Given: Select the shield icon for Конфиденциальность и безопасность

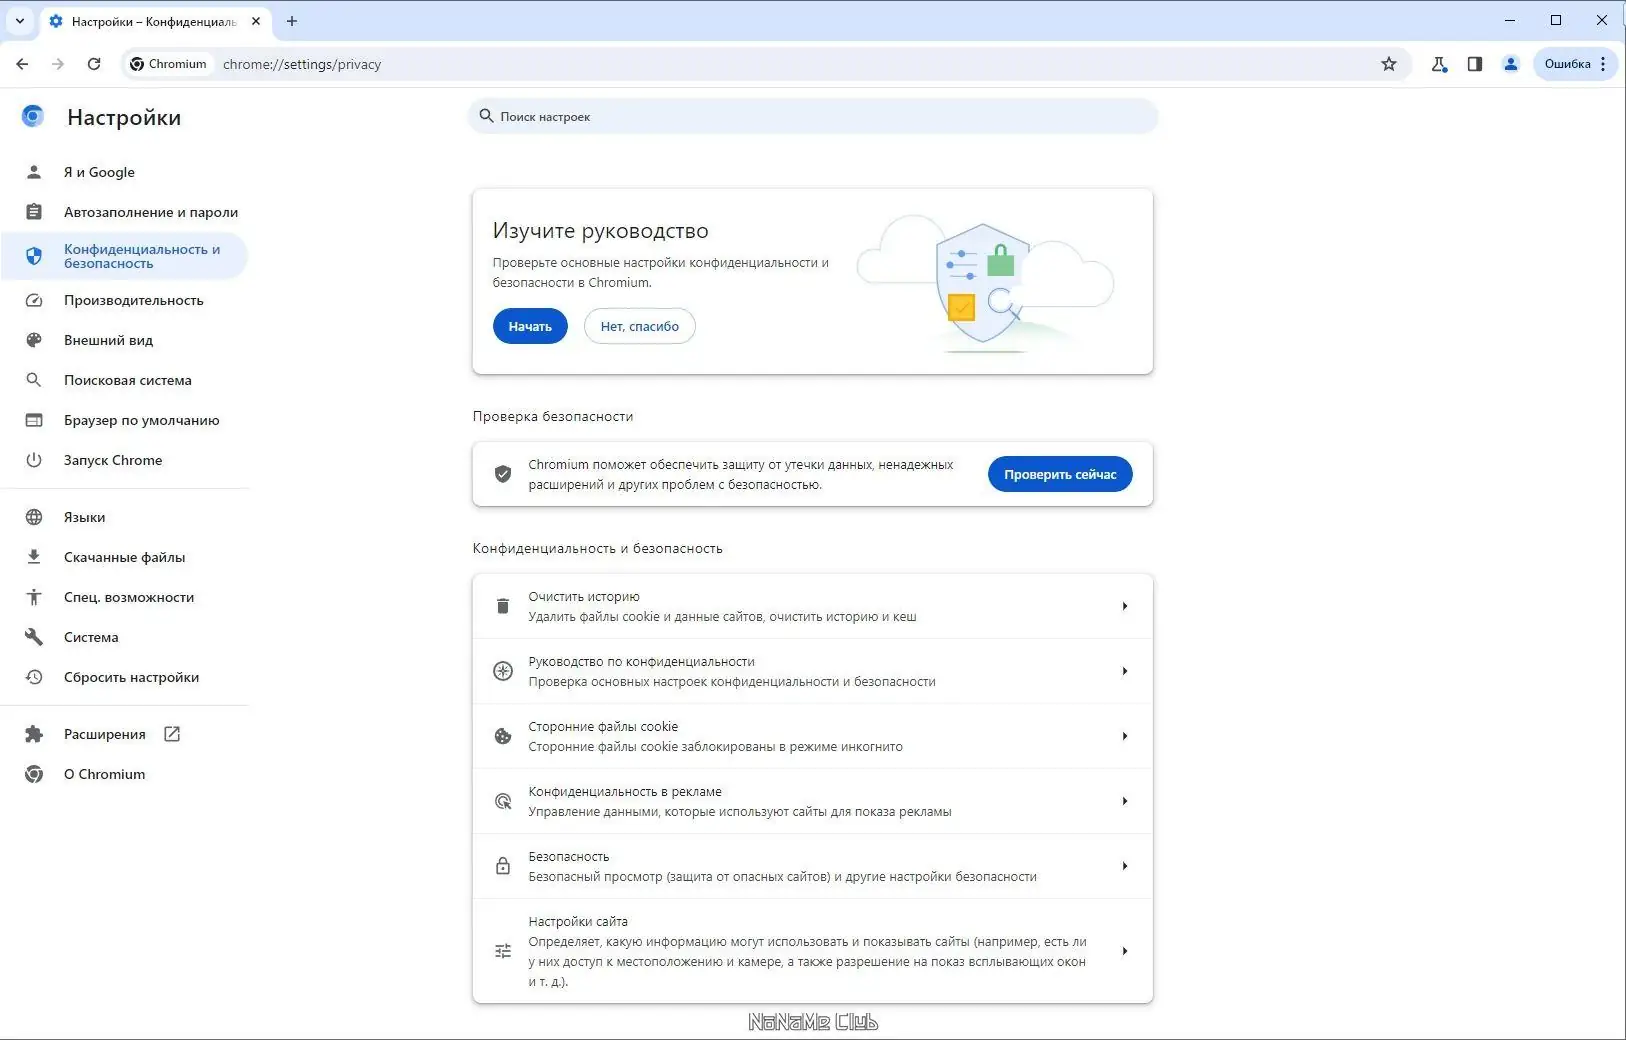Looking at the screenshot, I should pyautogui.click(x=33, y=255).
